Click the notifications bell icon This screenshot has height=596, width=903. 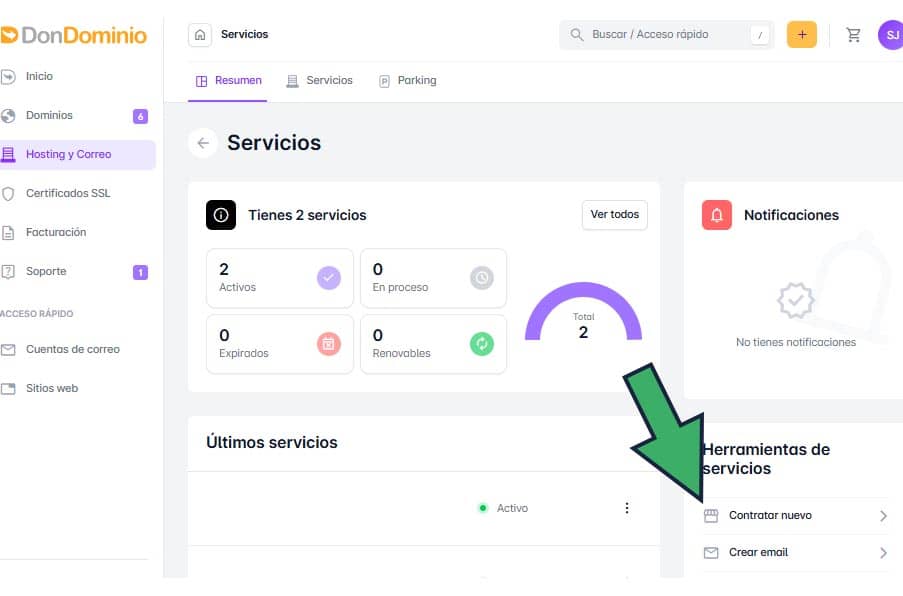(x=717, y=215)
